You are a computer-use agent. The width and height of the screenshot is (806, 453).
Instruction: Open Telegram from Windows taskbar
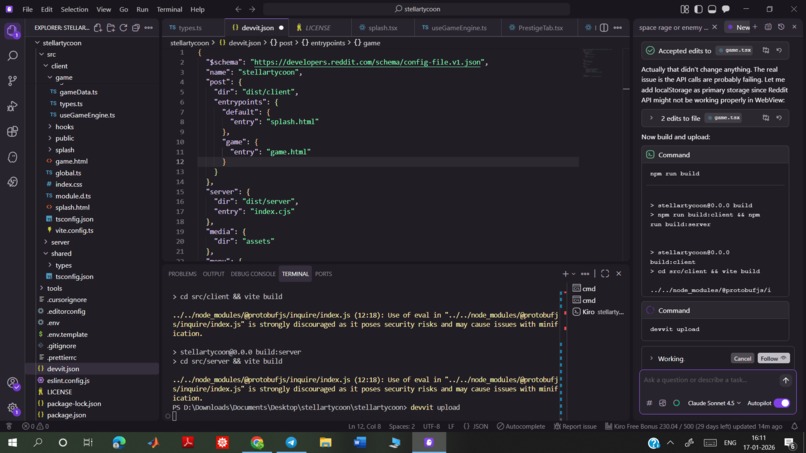291,442
